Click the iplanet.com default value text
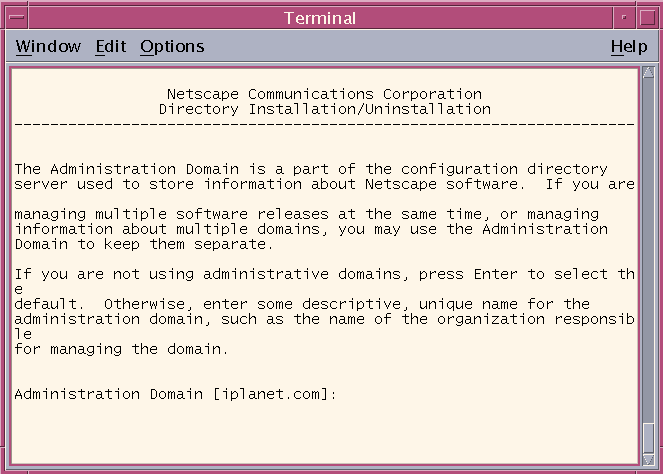 271,395
